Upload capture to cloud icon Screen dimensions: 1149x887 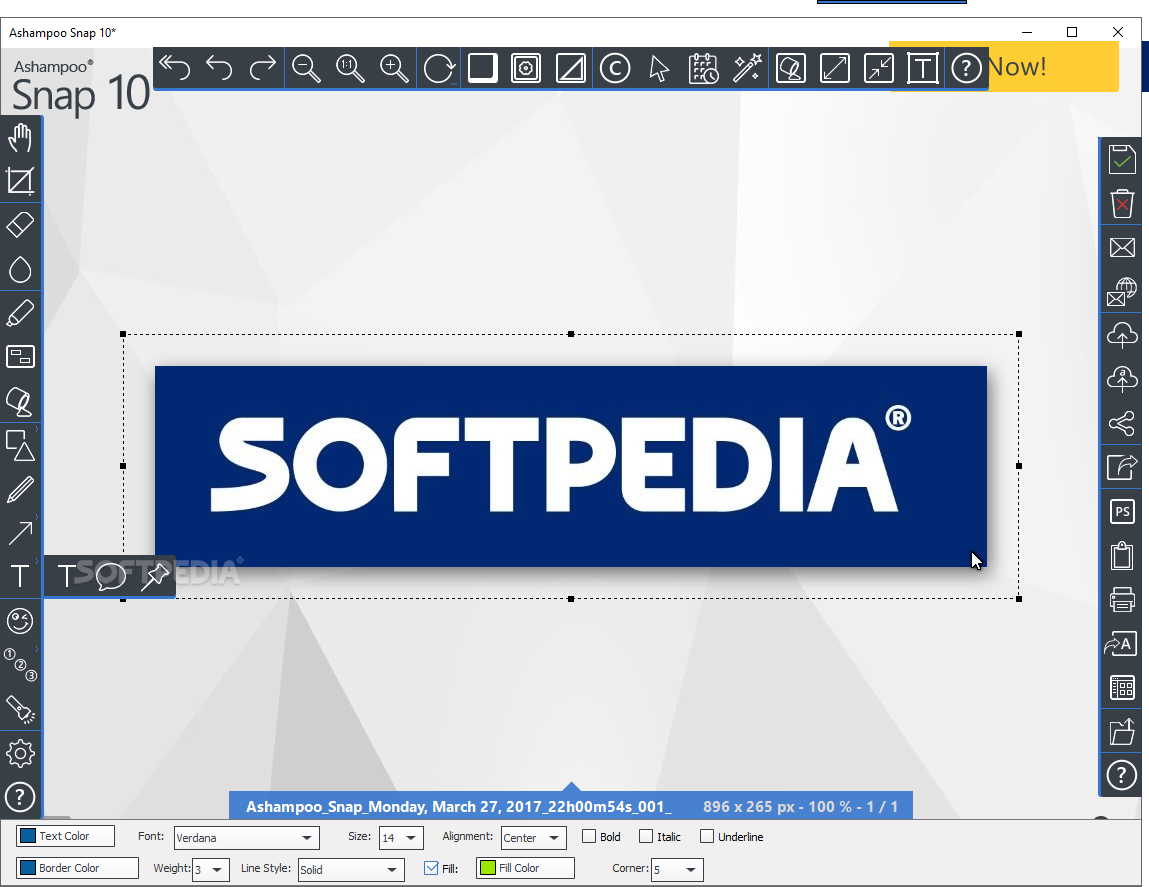coord(1122,335)
